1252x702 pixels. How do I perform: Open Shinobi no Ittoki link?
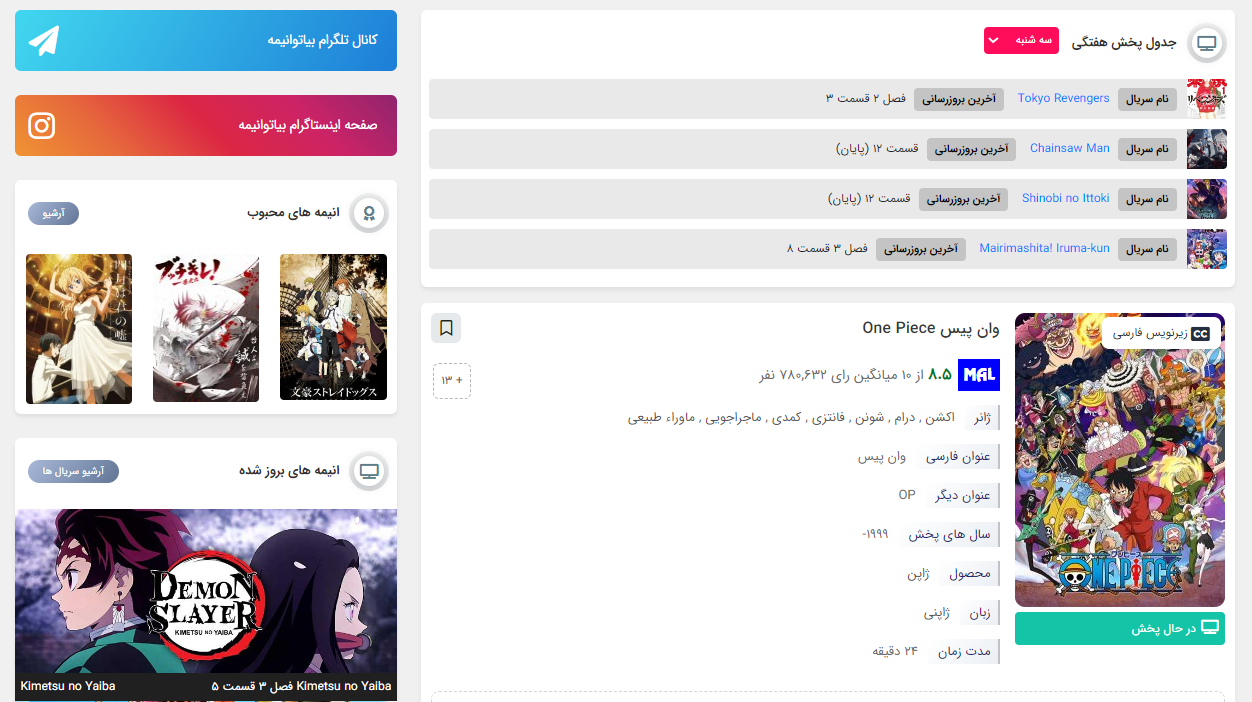pyautogui.click(x=1065, y=198)
